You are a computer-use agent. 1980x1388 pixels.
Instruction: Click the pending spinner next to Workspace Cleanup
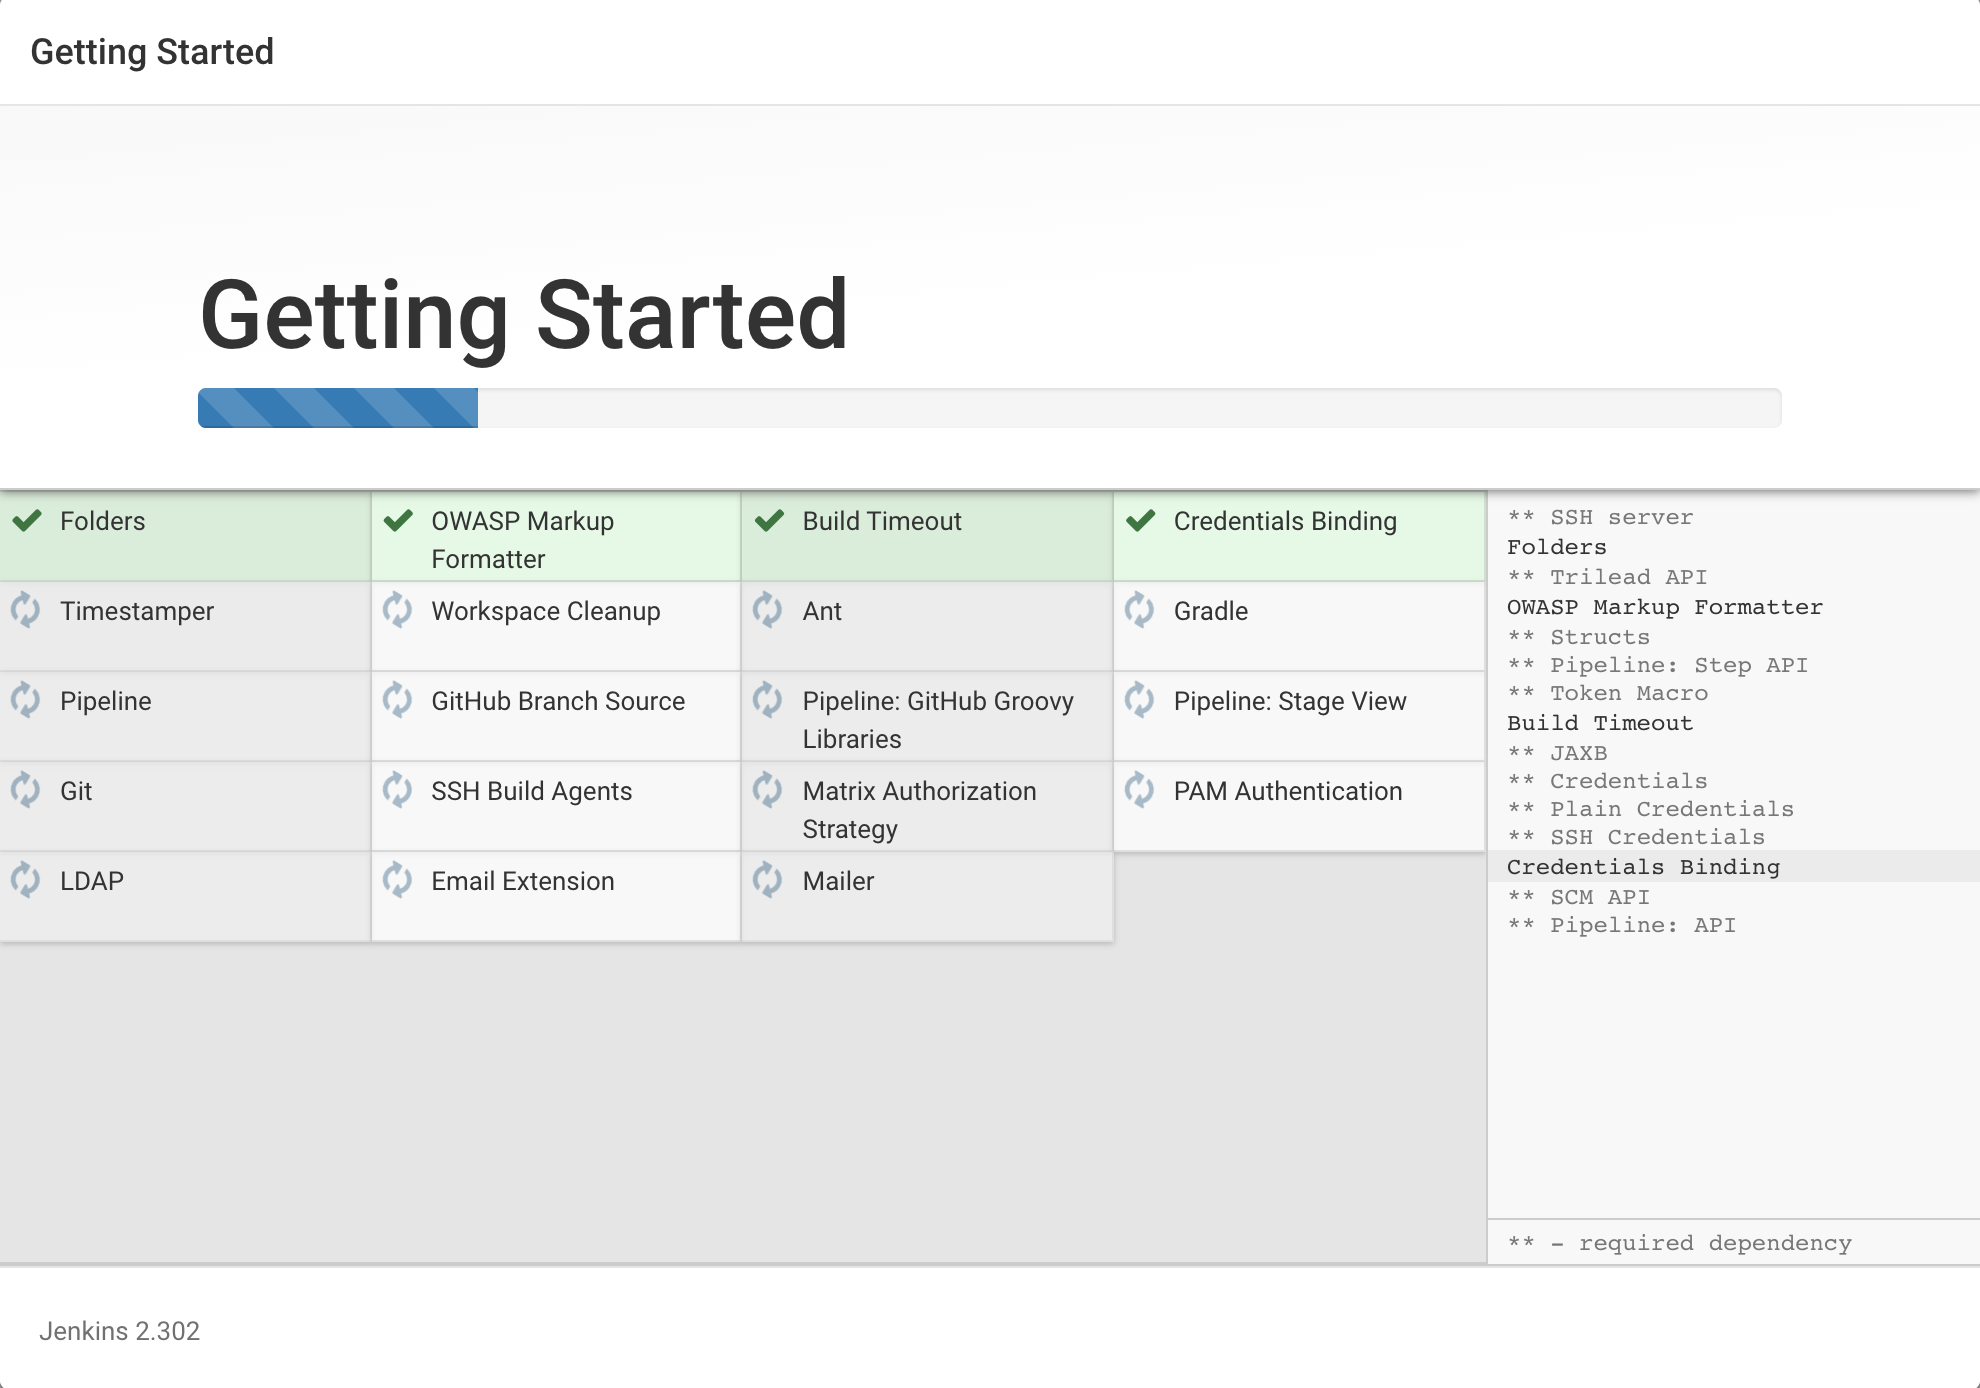pyautogui.click(x=397, y=609)
